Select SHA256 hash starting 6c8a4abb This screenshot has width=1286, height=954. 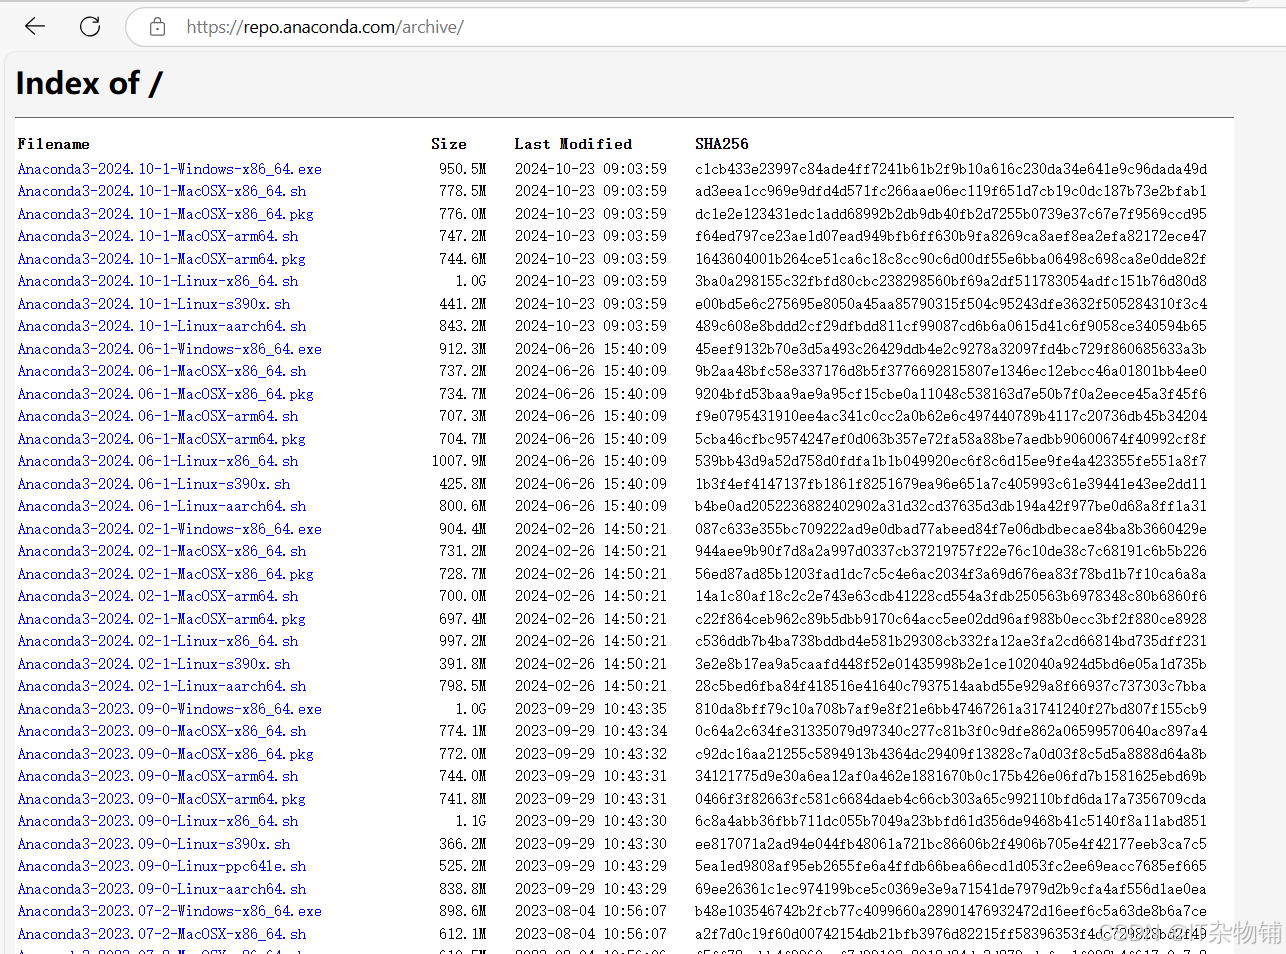point(951,821)
